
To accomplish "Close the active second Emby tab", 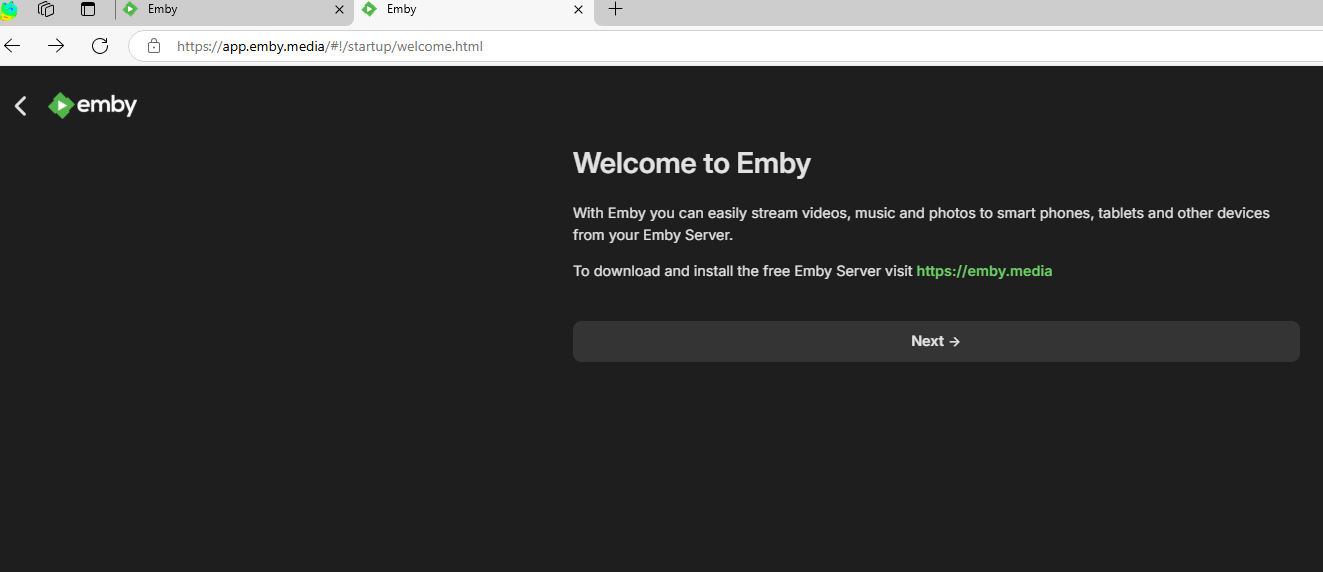I will [x=578, y=10].
